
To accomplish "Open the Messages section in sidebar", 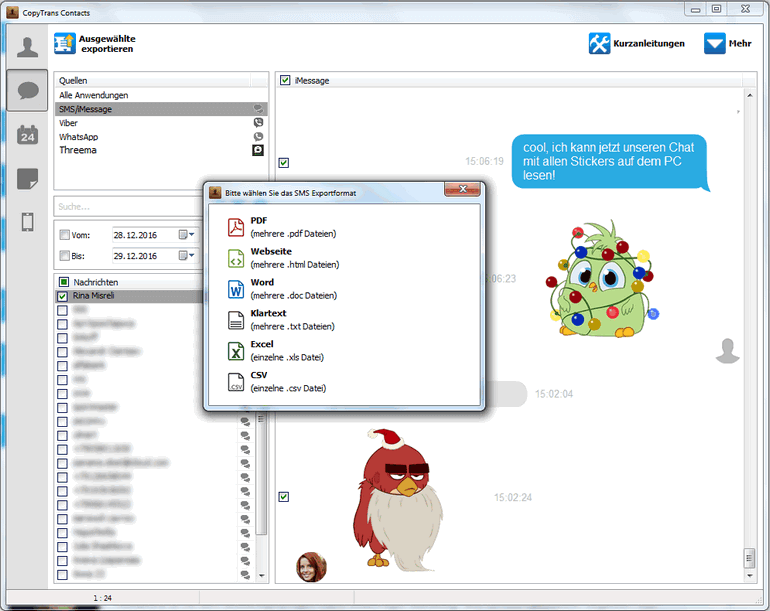I will (x=28, y=90).
